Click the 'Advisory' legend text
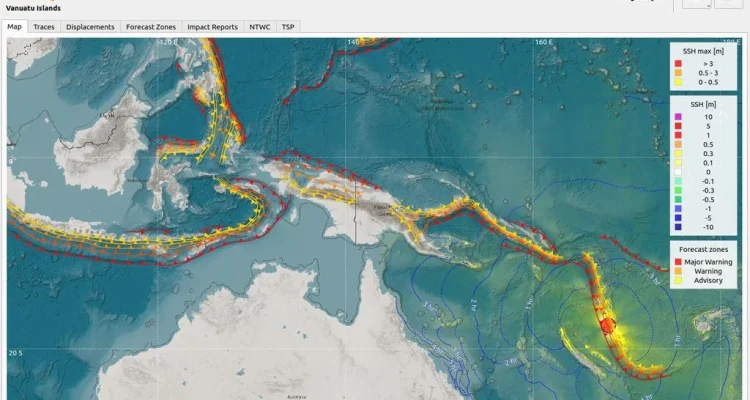The height and width of the screenshot is (400, 750). coord(708,280)
